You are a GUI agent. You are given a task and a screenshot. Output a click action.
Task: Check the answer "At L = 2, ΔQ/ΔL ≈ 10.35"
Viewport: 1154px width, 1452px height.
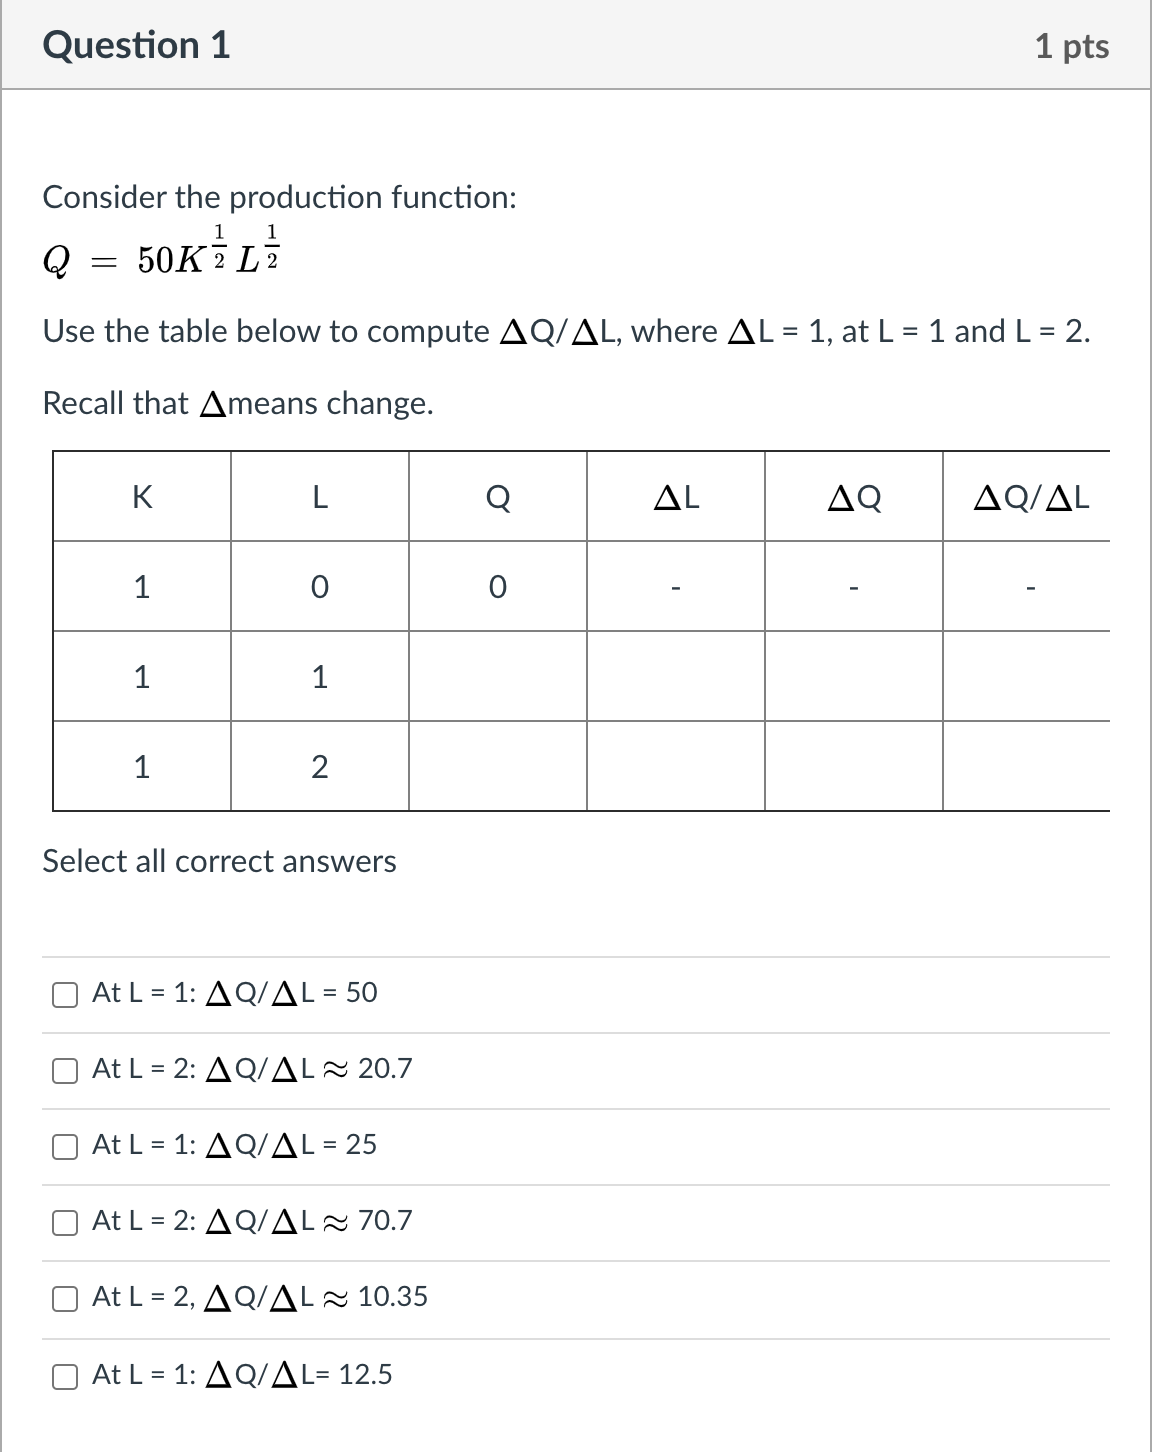(x=65, y=1298)
